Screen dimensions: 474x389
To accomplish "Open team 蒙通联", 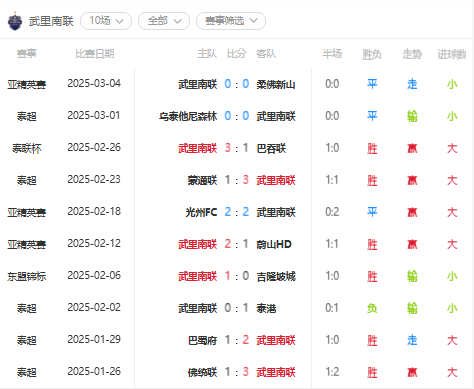I will point(202,180).
